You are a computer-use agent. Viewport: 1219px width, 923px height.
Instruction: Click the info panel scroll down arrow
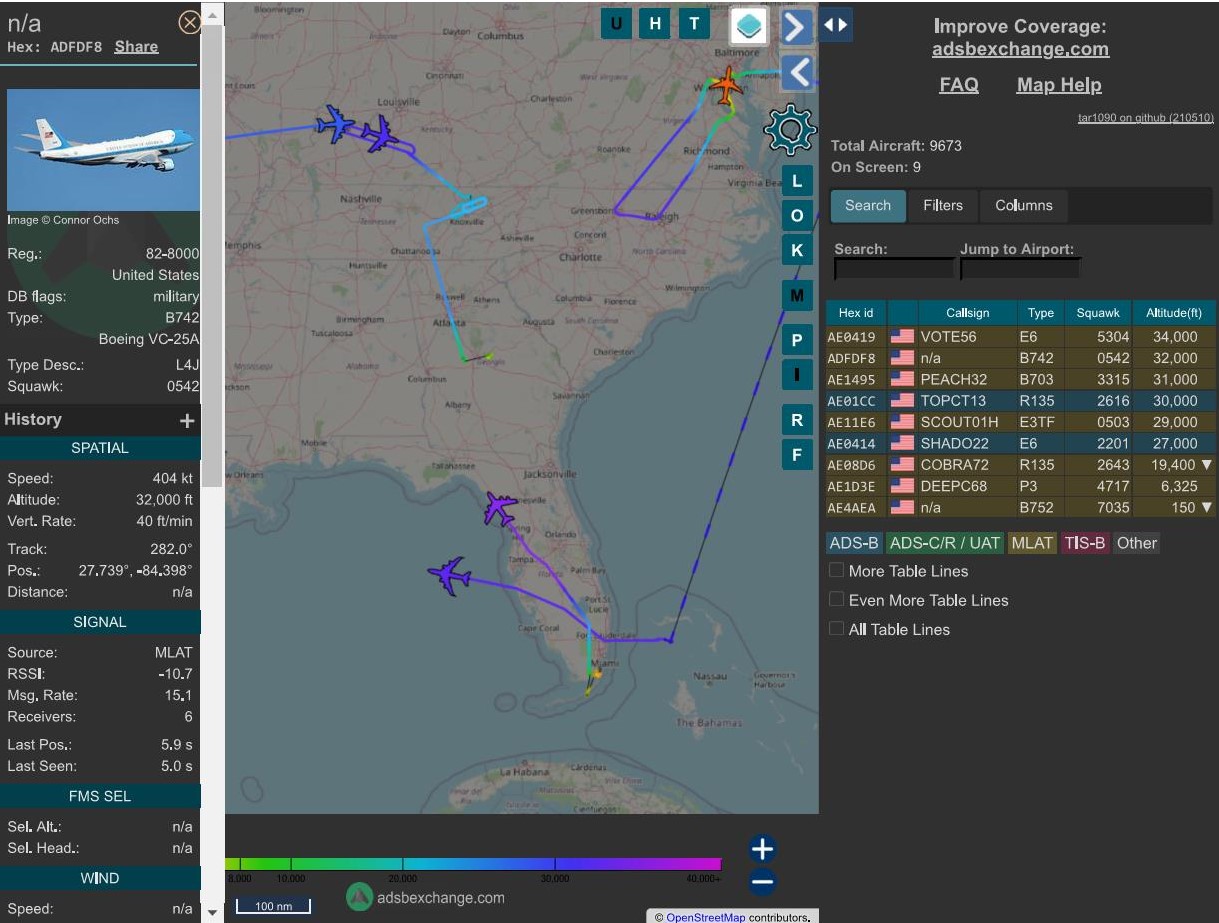tap(211, 913)
